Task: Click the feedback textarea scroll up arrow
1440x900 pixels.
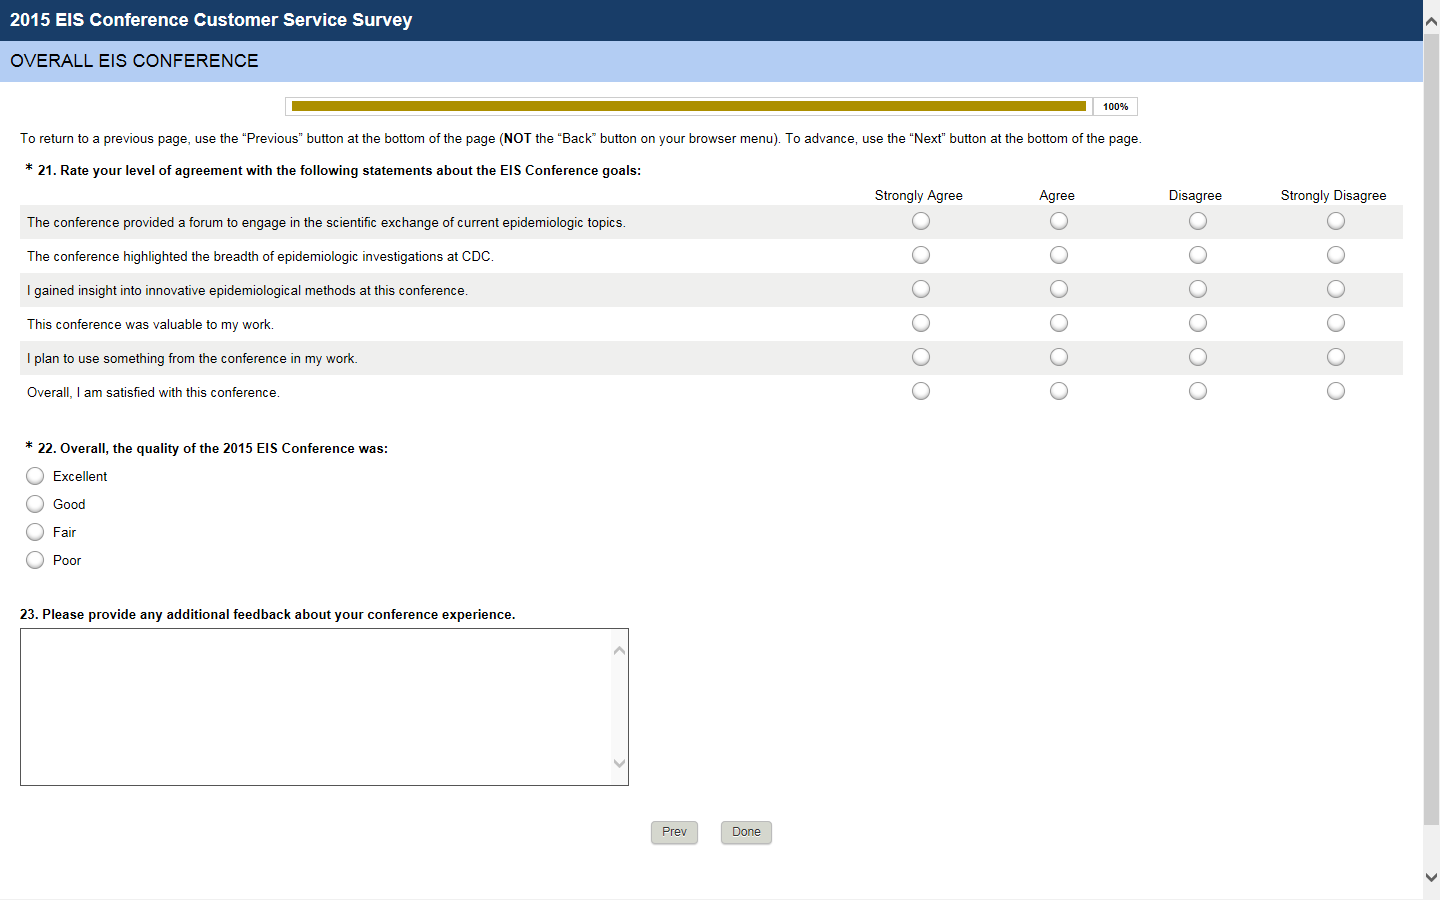Action: 619,651
